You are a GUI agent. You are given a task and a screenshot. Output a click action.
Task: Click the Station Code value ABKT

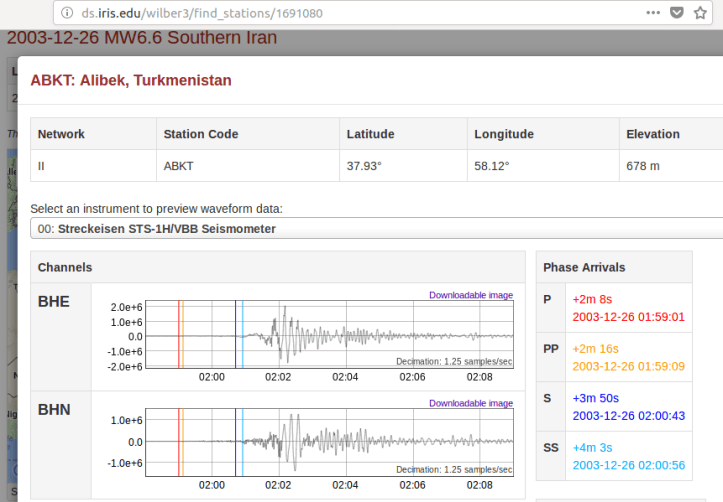click(179, 167)
